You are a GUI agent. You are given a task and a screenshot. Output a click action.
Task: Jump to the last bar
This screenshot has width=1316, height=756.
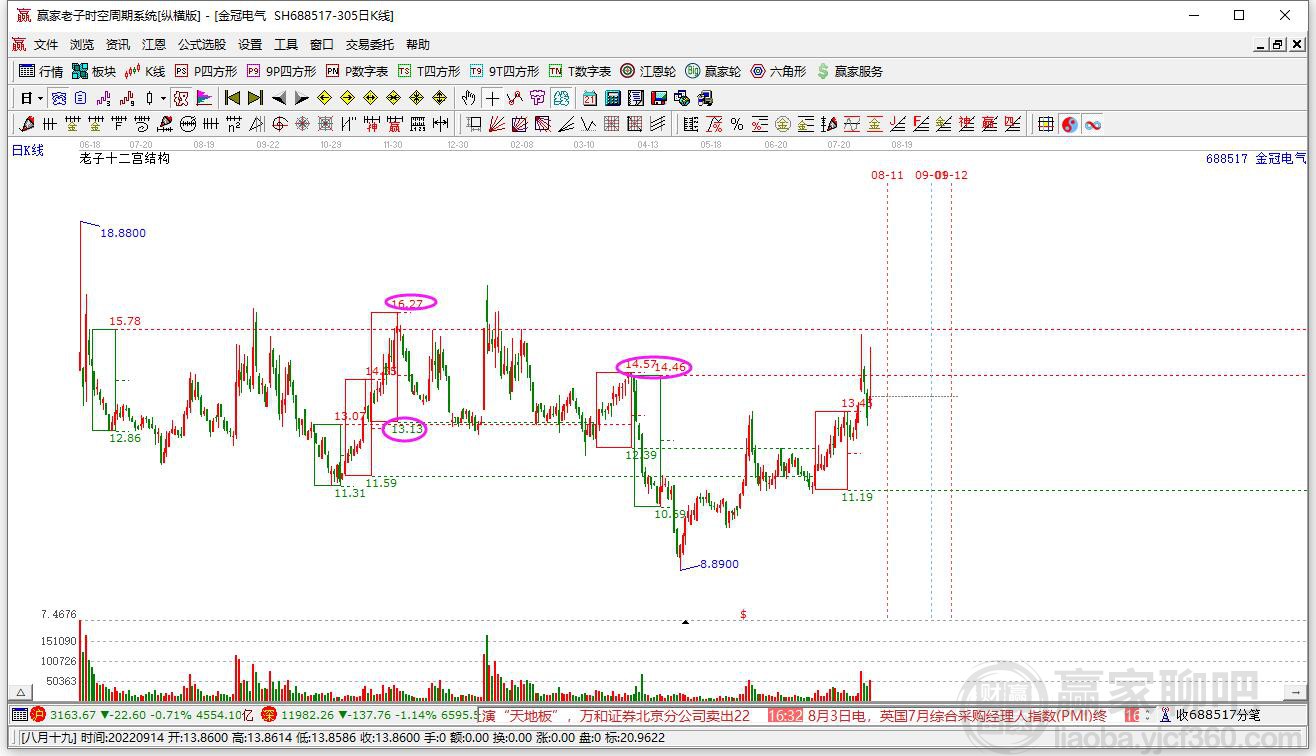(255, 98)
